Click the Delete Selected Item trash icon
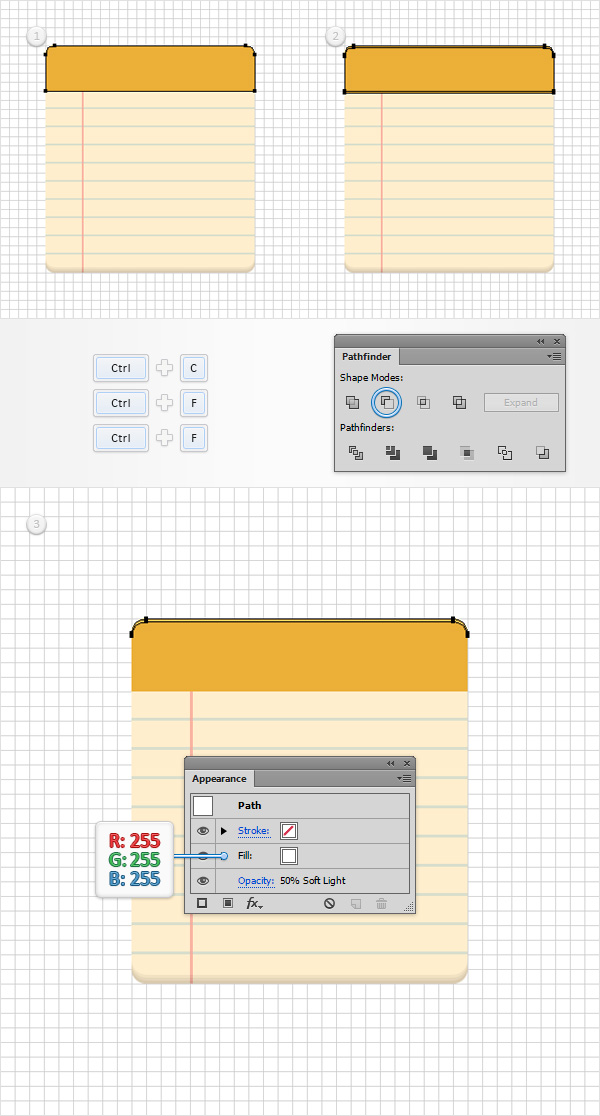This screenshot has height=1116, width=600. pyautogui.click(x=381, y=903)
